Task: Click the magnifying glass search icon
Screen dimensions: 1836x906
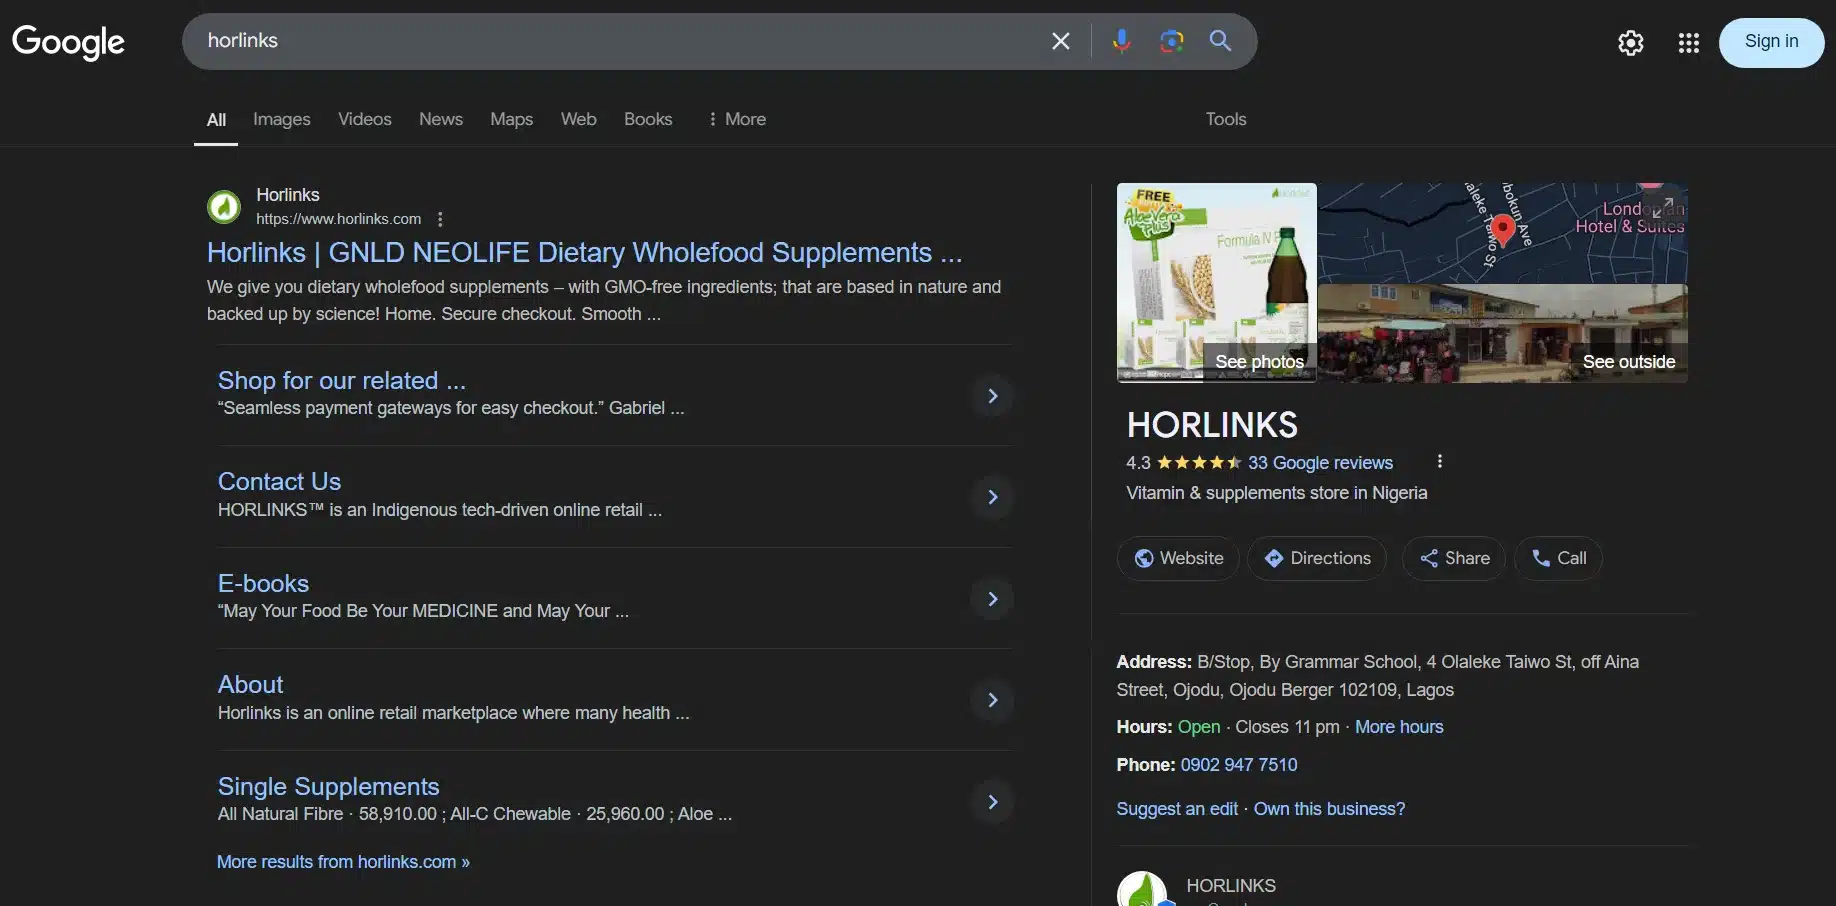Action: pyautogui.click(x=1220, y=41)
